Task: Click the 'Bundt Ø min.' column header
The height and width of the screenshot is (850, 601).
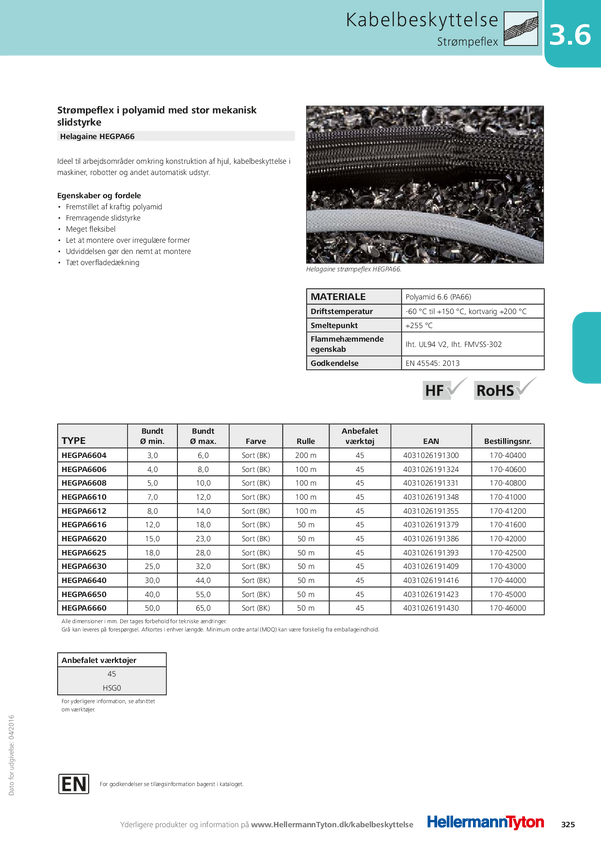Action: coord(152,436)
